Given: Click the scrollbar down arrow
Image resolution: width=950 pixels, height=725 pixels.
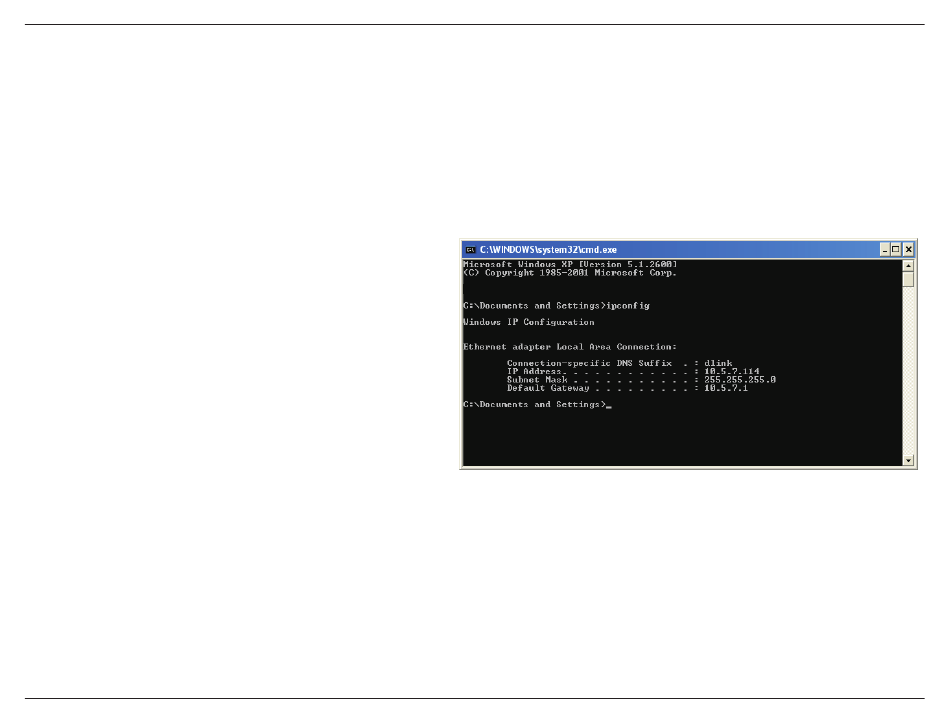Looking at the screenshot, I should pos(908,460).
